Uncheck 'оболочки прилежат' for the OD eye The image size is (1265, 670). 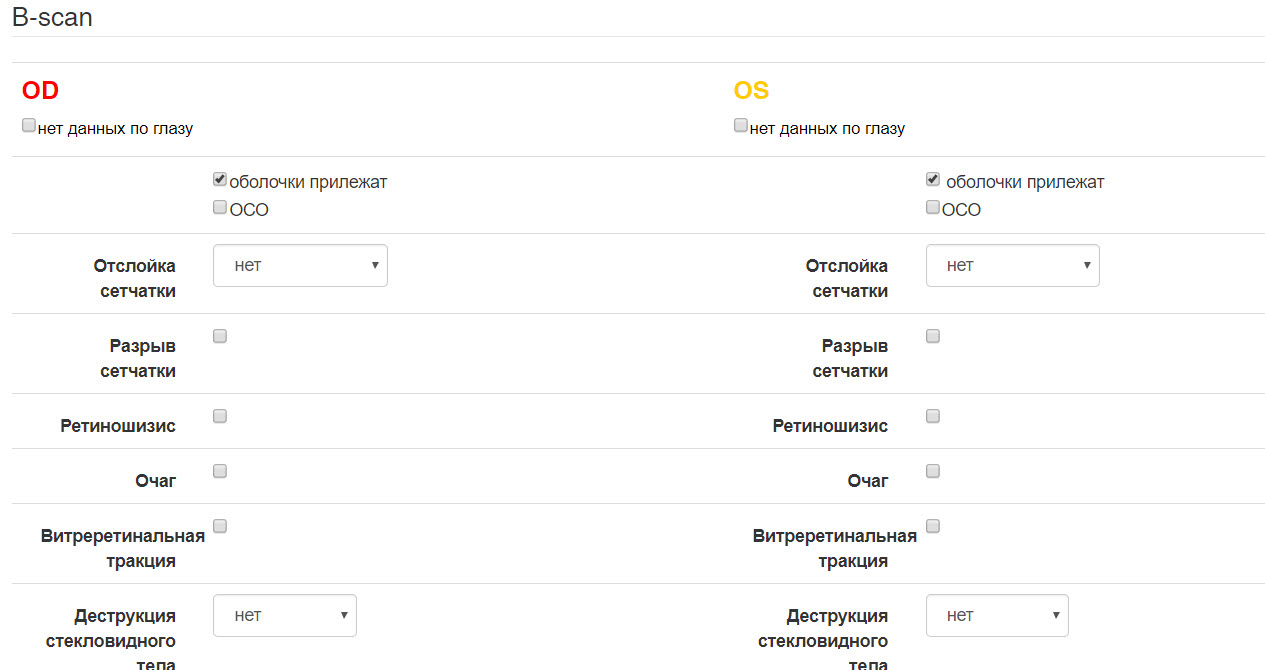[220, 180]
